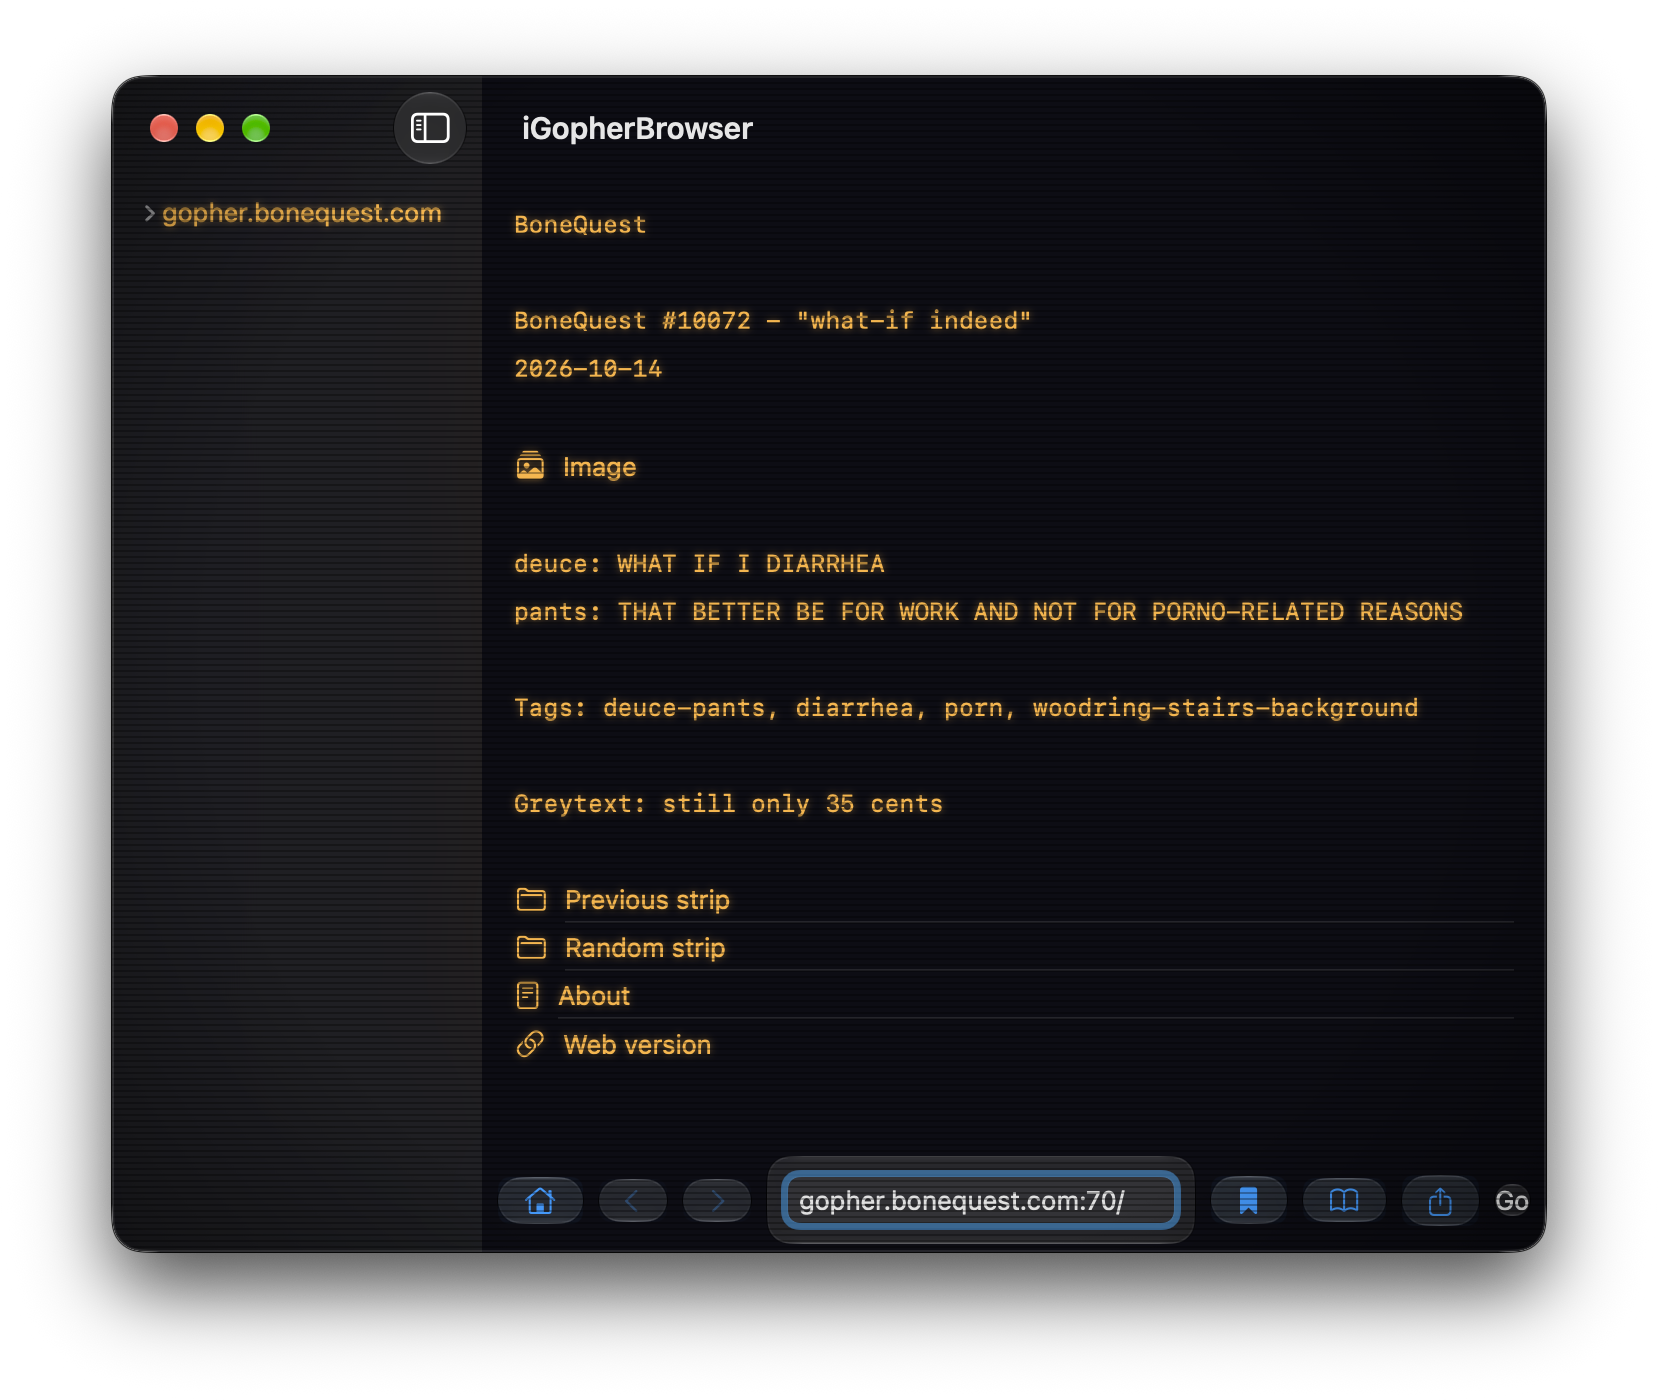This screenshot has height=1400, width=1658.
Task: Open the bookmarks book list
Action: tap(1344, 1200)
